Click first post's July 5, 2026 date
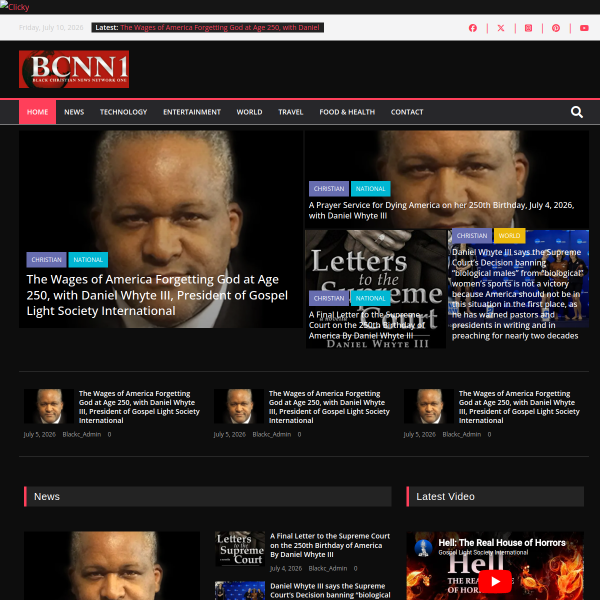600x600 pixels. [40, 434]
